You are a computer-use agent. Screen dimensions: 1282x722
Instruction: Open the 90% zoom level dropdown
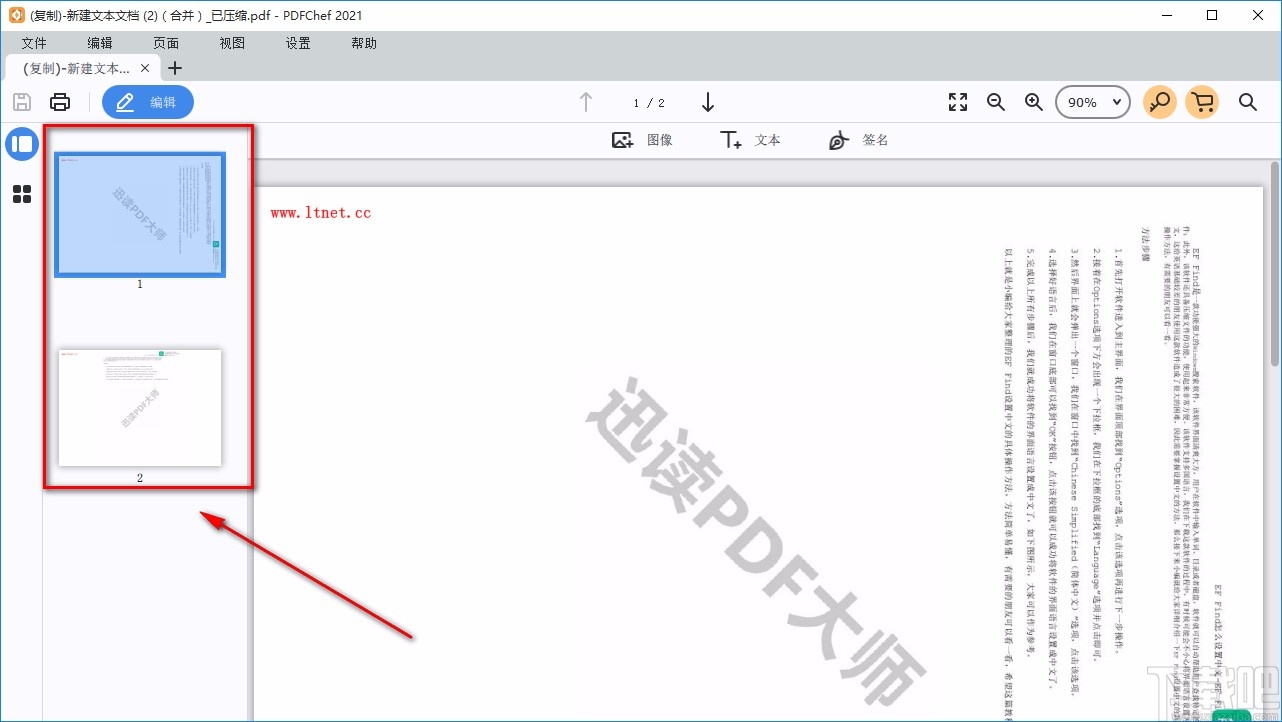(1092, 101)
